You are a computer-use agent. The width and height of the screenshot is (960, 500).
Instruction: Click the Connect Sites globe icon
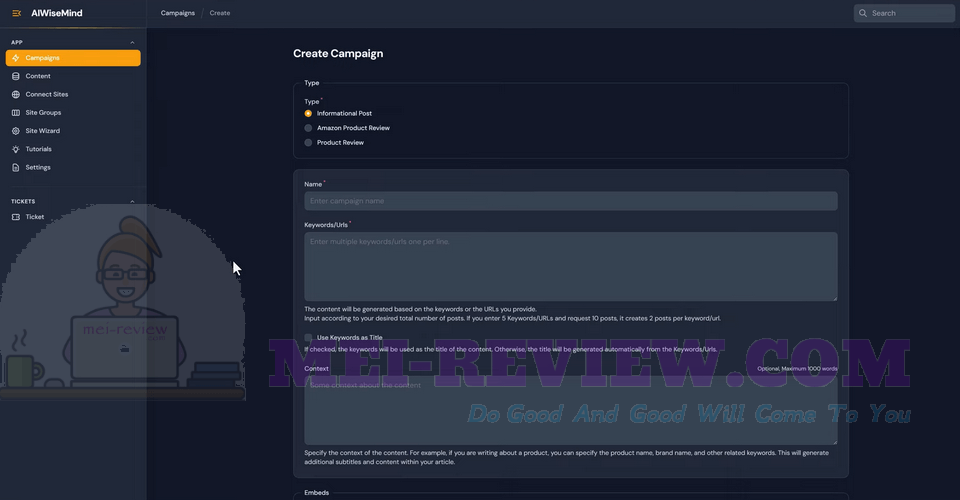16,95
